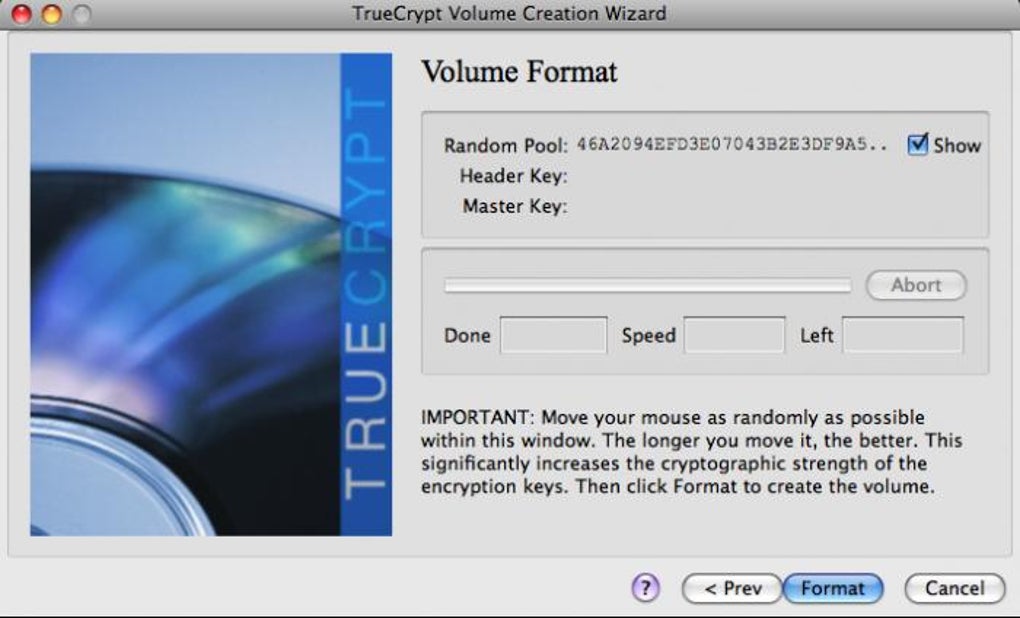Cancel the volume creation wizard
Viewport: 1020px width, 618px height.
954,589
